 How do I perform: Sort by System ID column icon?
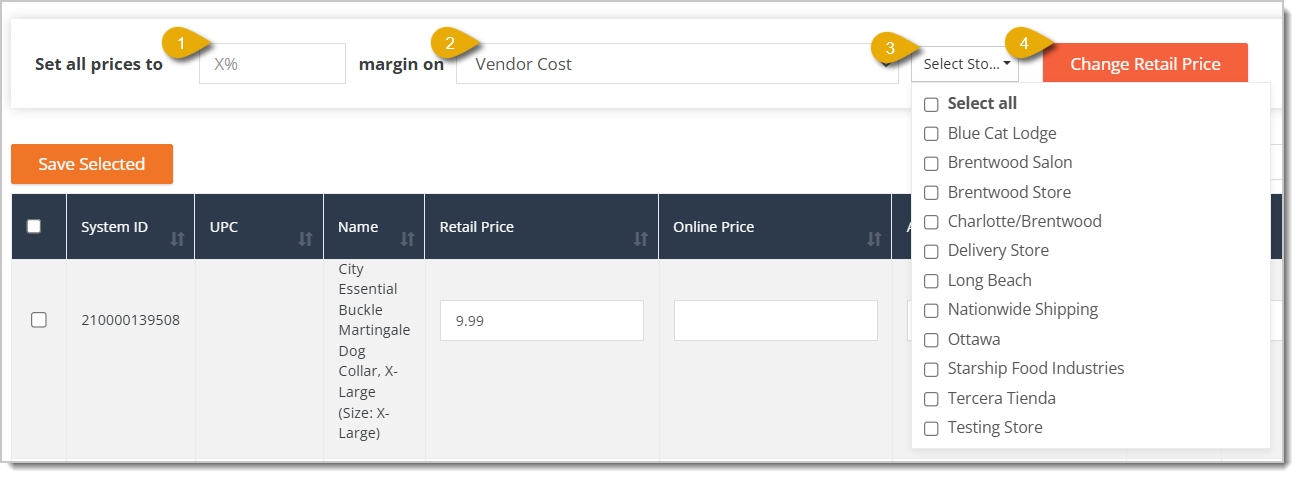tap(178, 239)
